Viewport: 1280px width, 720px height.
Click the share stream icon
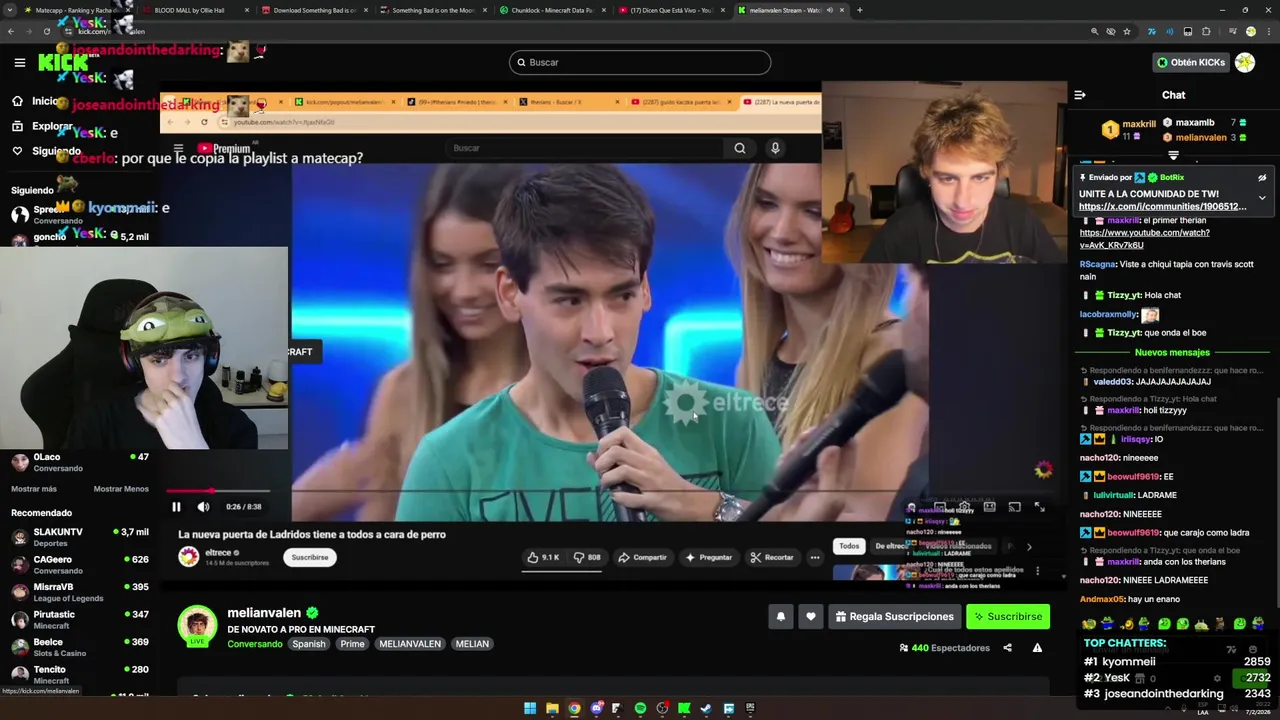coord(1007,648)
